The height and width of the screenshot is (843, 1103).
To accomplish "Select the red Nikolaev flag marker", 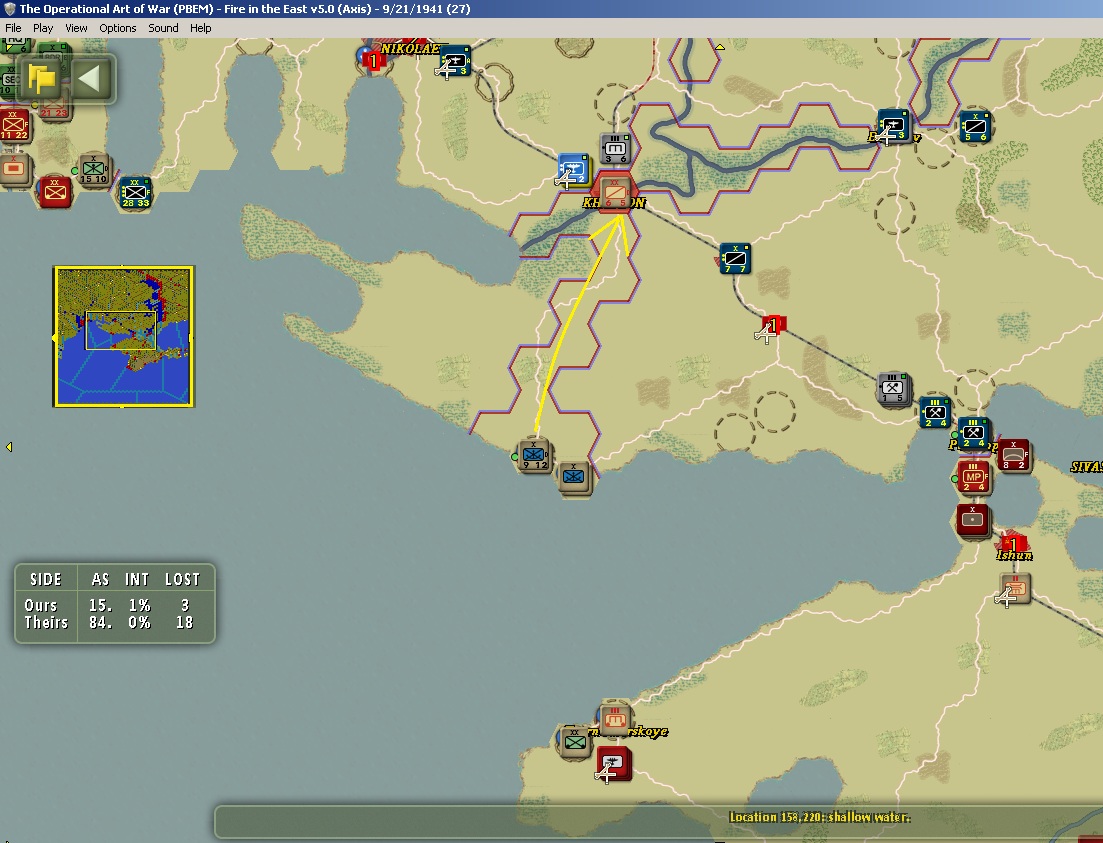I will (x=372, y=60).
